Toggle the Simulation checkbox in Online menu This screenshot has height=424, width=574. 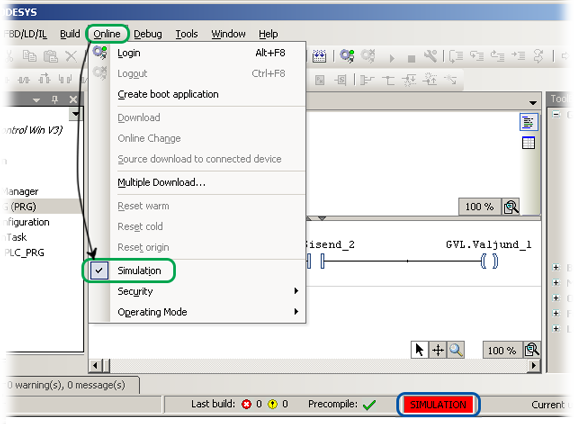pos(99,271)
